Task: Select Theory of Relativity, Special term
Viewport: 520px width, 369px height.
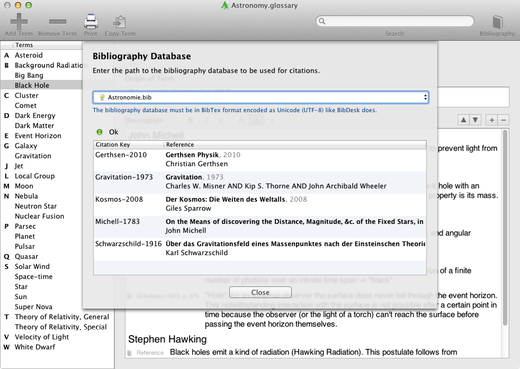Action: (61, 327)
